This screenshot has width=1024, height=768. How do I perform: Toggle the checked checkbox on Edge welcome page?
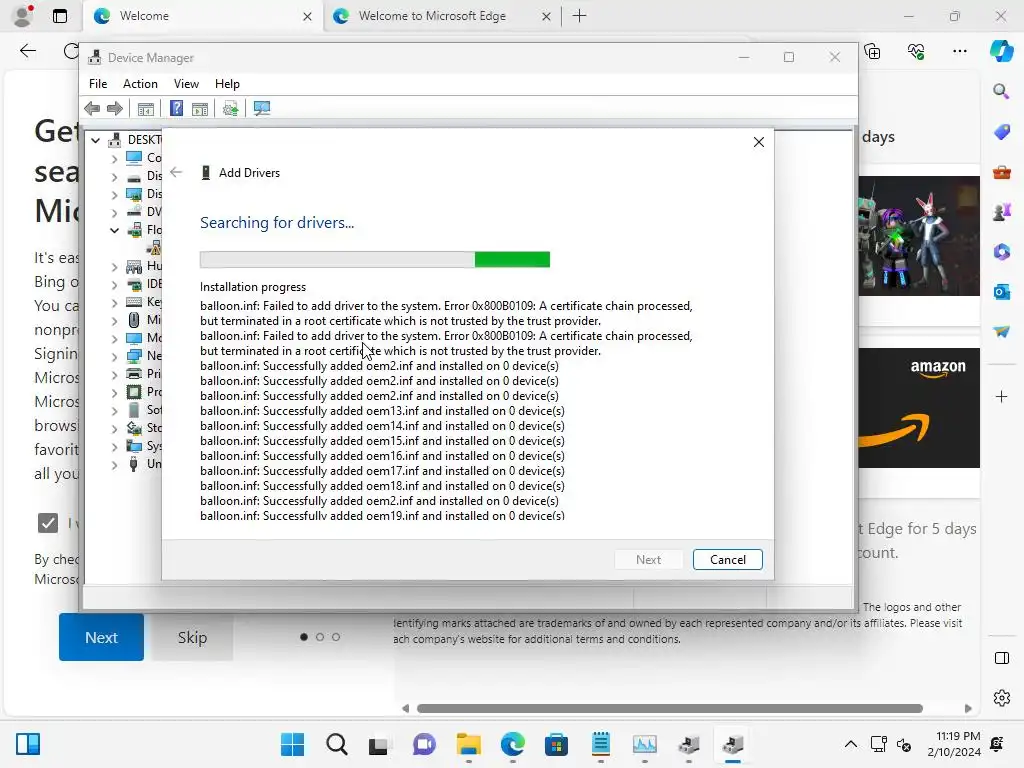(48, 522)
